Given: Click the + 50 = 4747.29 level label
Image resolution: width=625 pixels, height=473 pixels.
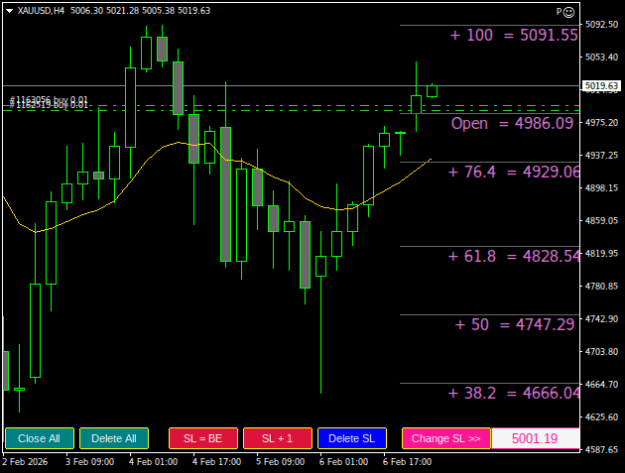Looking at the screenshot, I should (515, 324).
